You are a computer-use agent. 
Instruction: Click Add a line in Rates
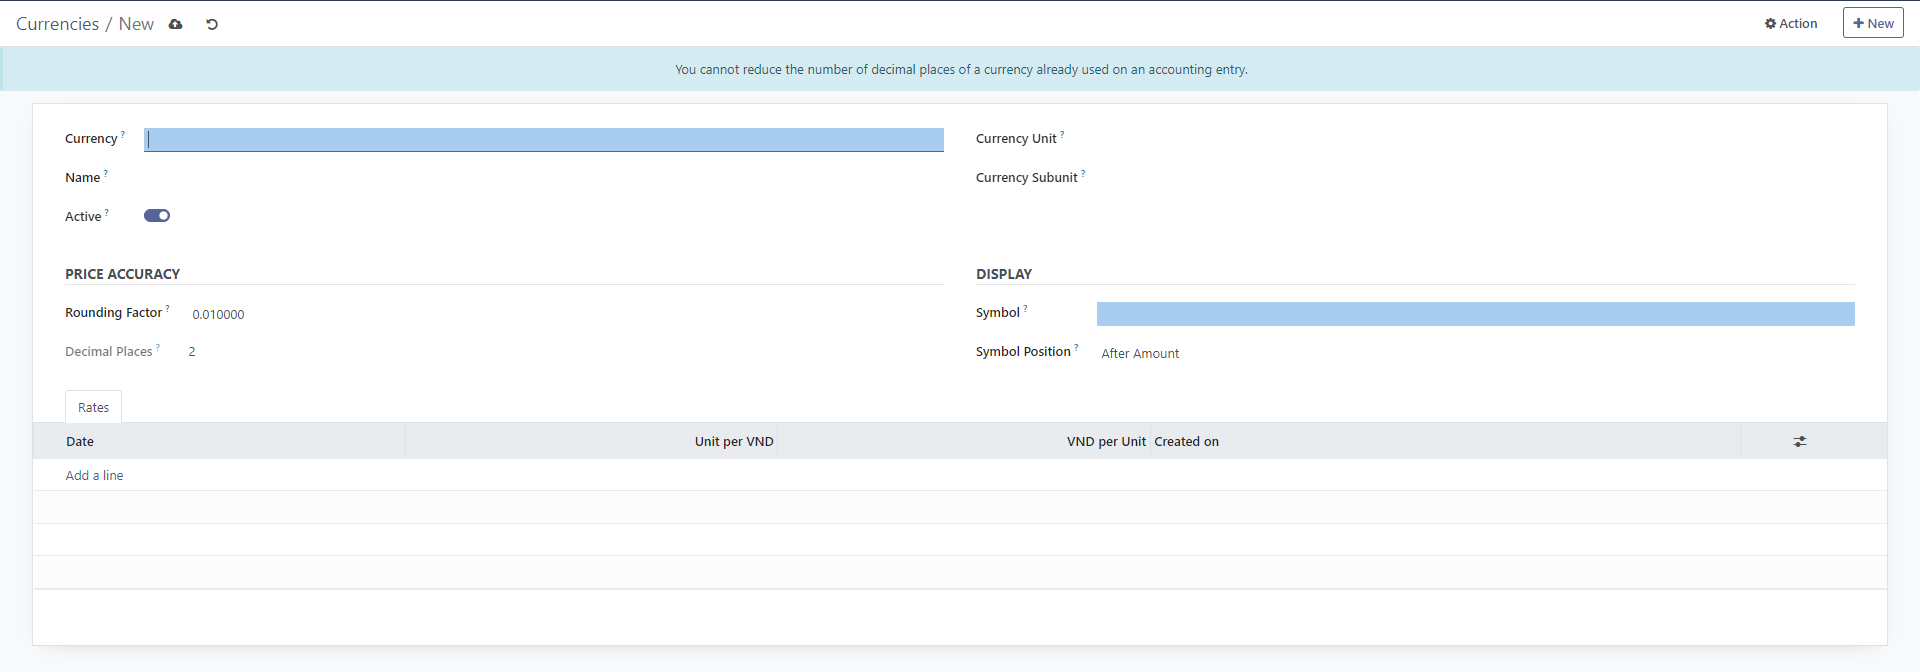[94, 475]
